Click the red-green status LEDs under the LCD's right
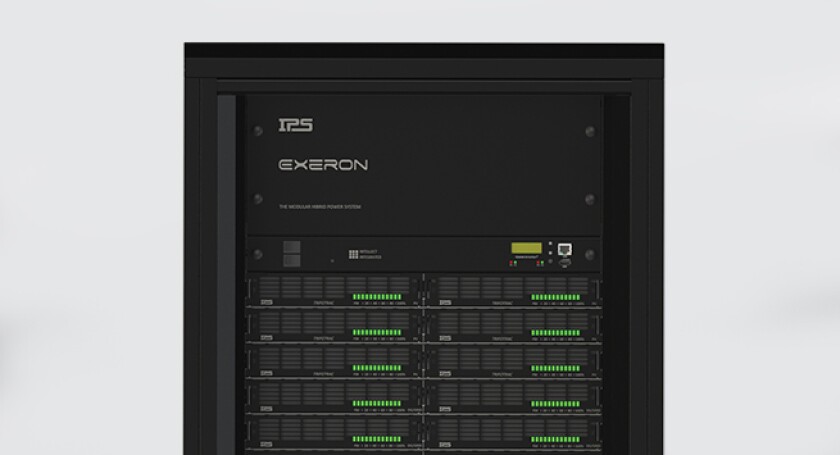This screenshot has height=455, width=840. (x=541, y=263)
